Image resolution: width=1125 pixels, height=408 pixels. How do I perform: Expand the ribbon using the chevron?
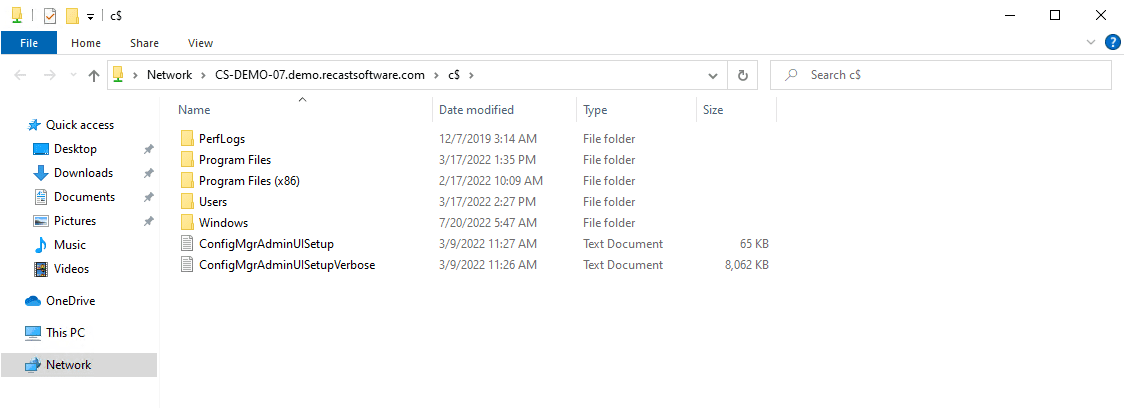[x=1091, y=43]
